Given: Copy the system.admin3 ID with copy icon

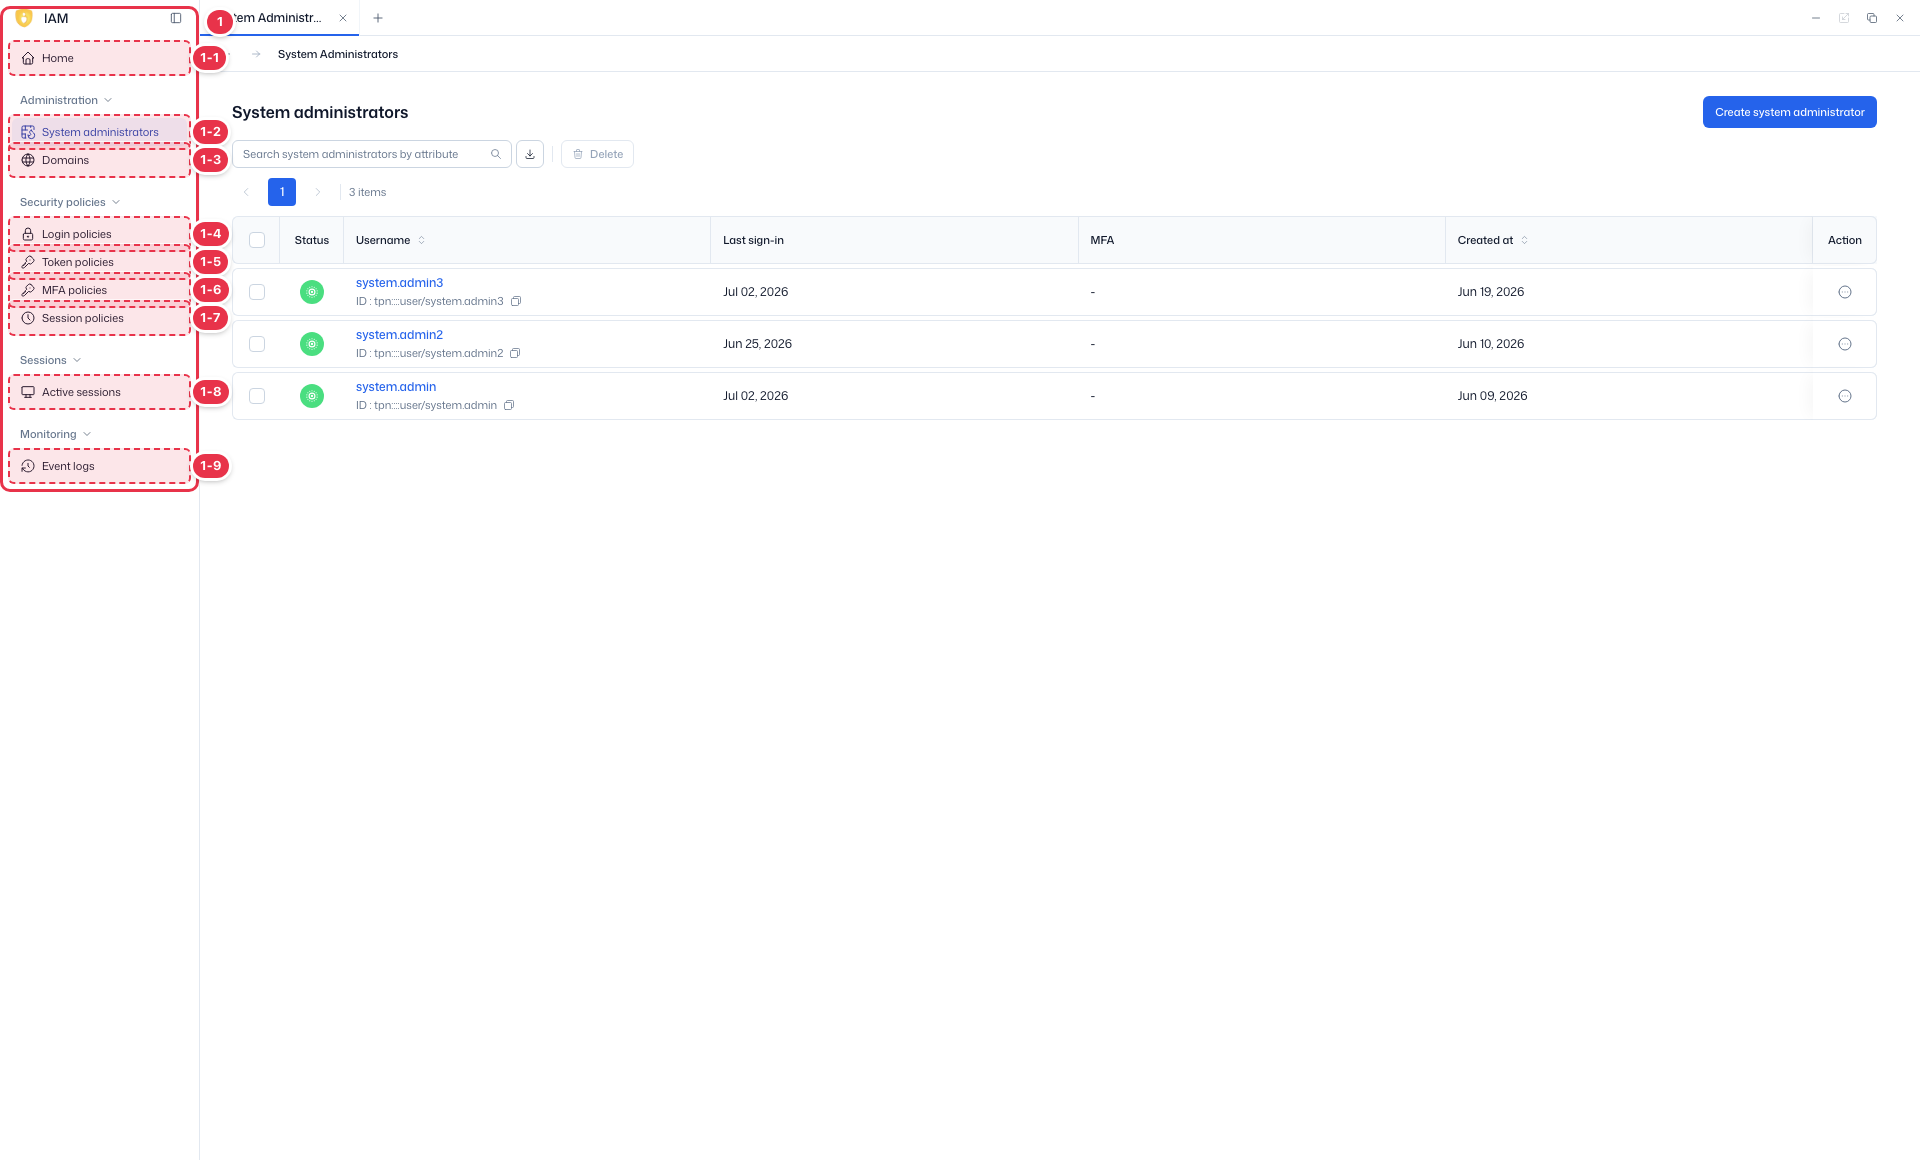Looking at the screenshot, I should 516,302.
